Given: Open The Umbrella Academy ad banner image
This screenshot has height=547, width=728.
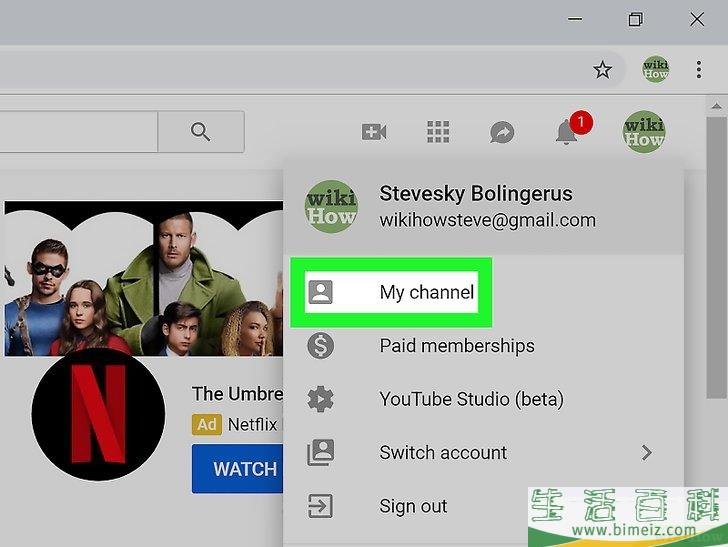Looking at the screenshot, I should tap(143, 279).
